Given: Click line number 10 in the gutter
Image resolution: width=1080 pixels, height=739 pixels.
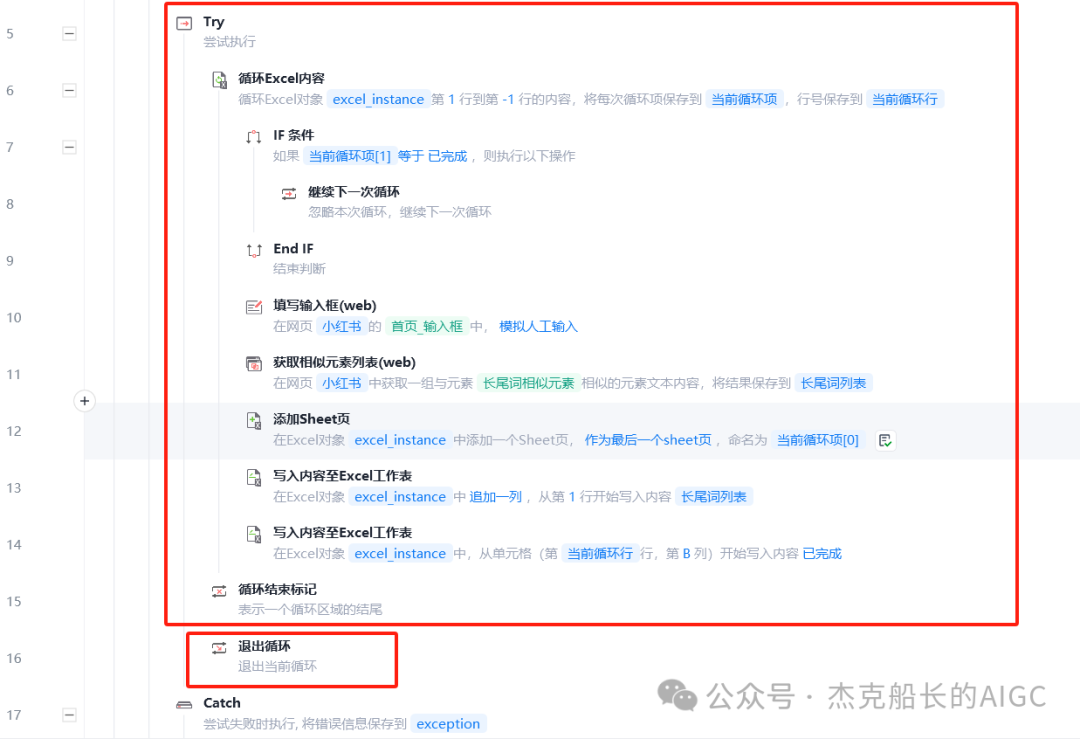Looking at the screenshot, I should click(x=14, y=318).
